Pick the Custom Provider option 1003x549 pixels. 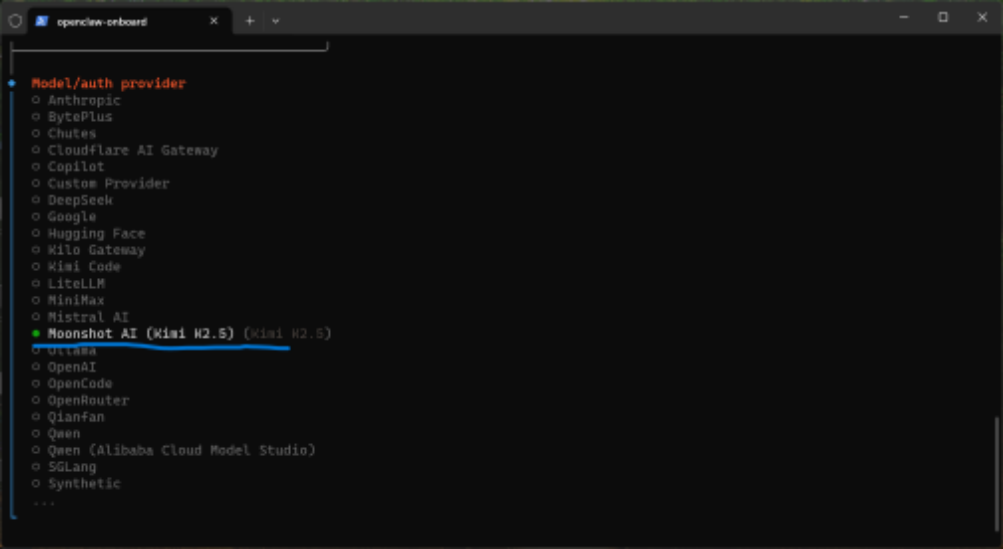coord(108,183)
